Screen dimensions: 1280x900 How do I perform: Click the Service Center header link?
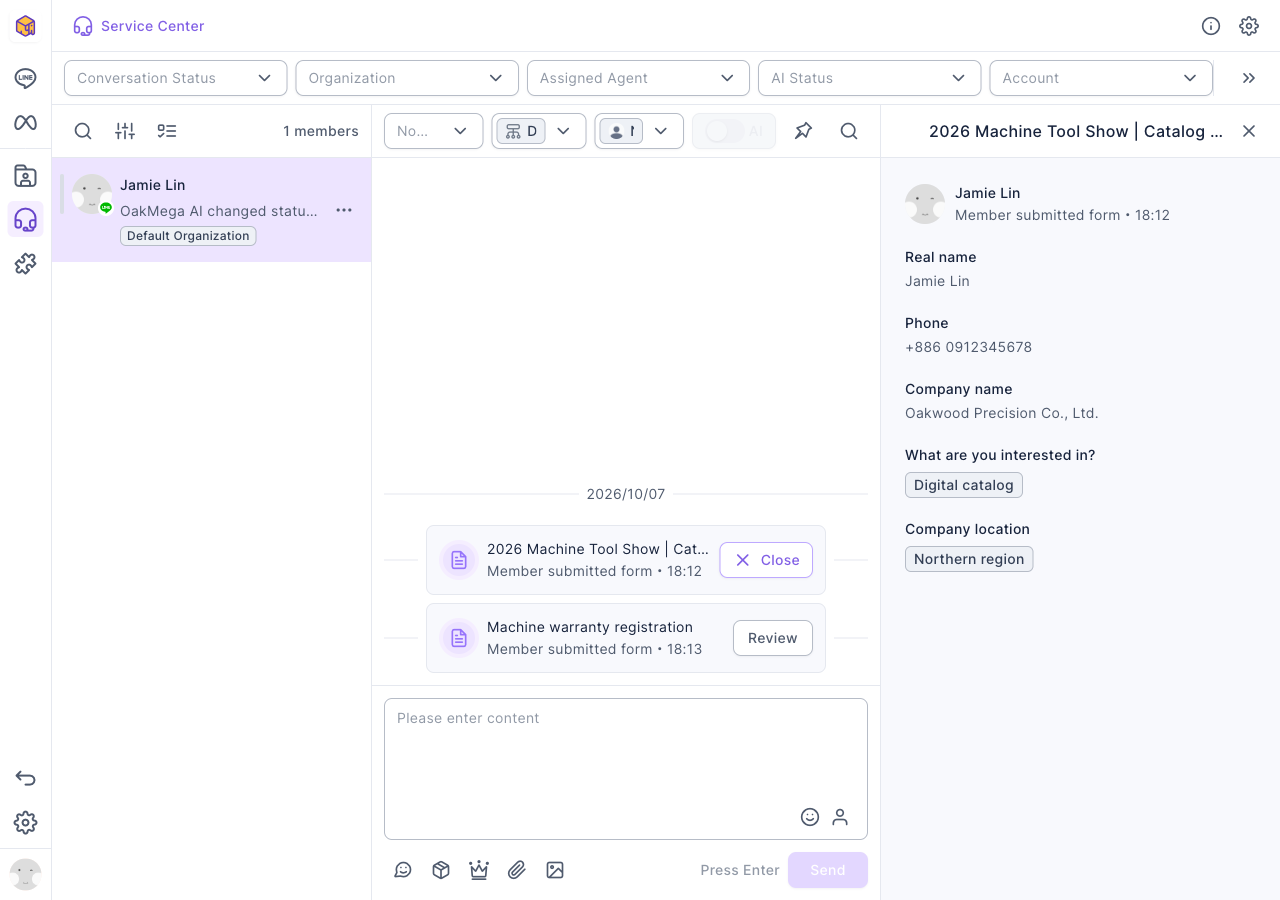(x=139, y=26)
